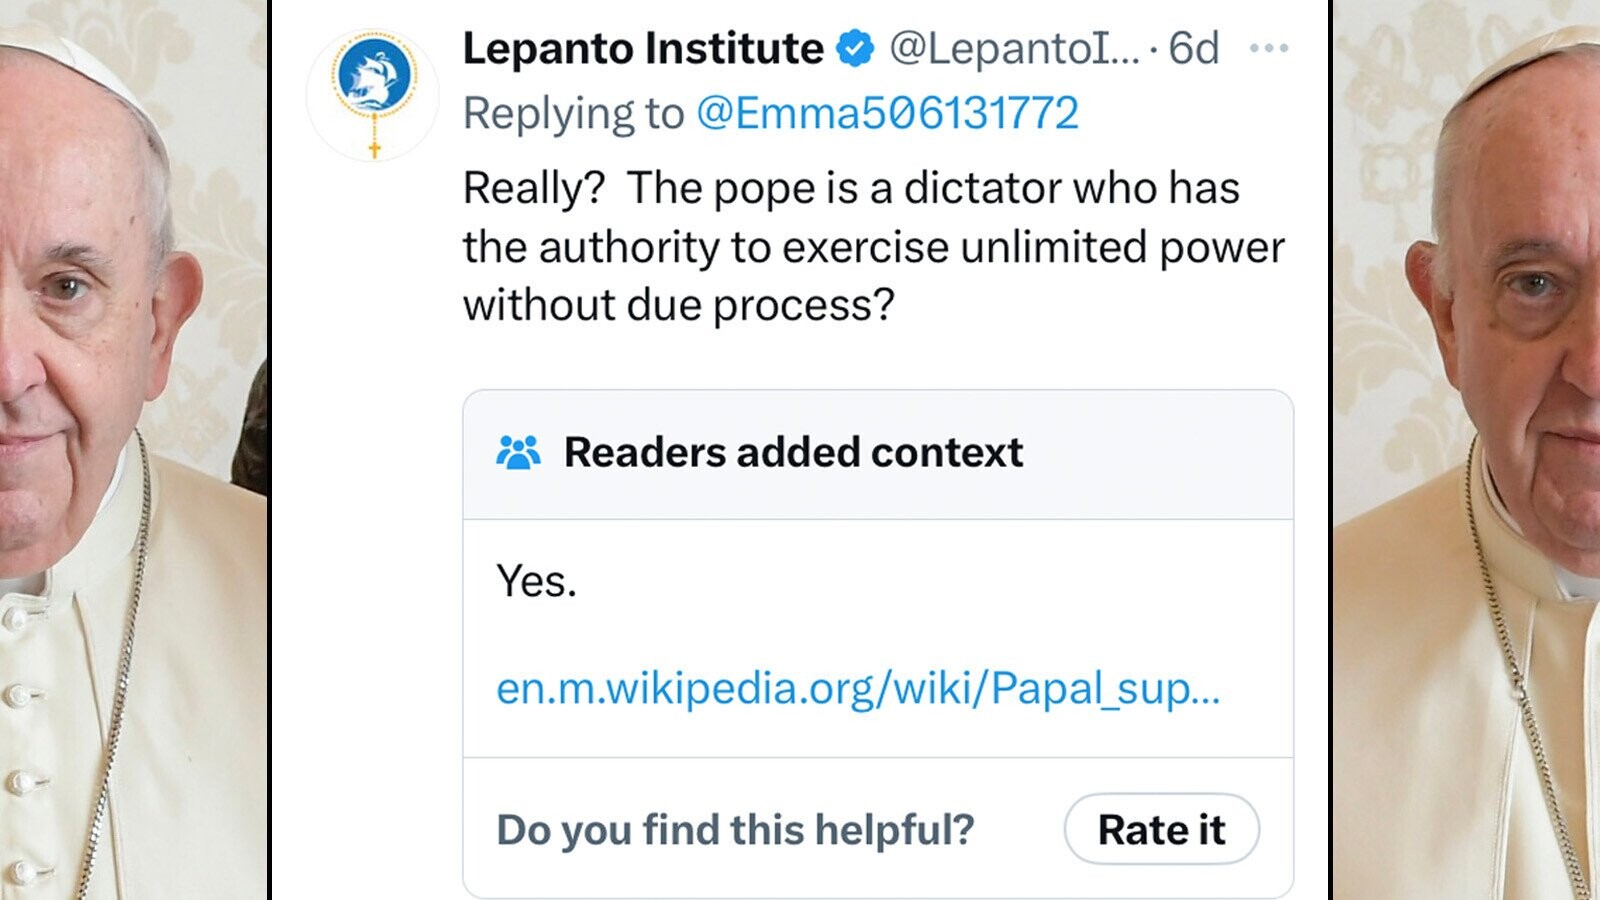1600x900 pixels.
Task: Open the Wikipedia Papal_sup link
Action: coord(858,688)
